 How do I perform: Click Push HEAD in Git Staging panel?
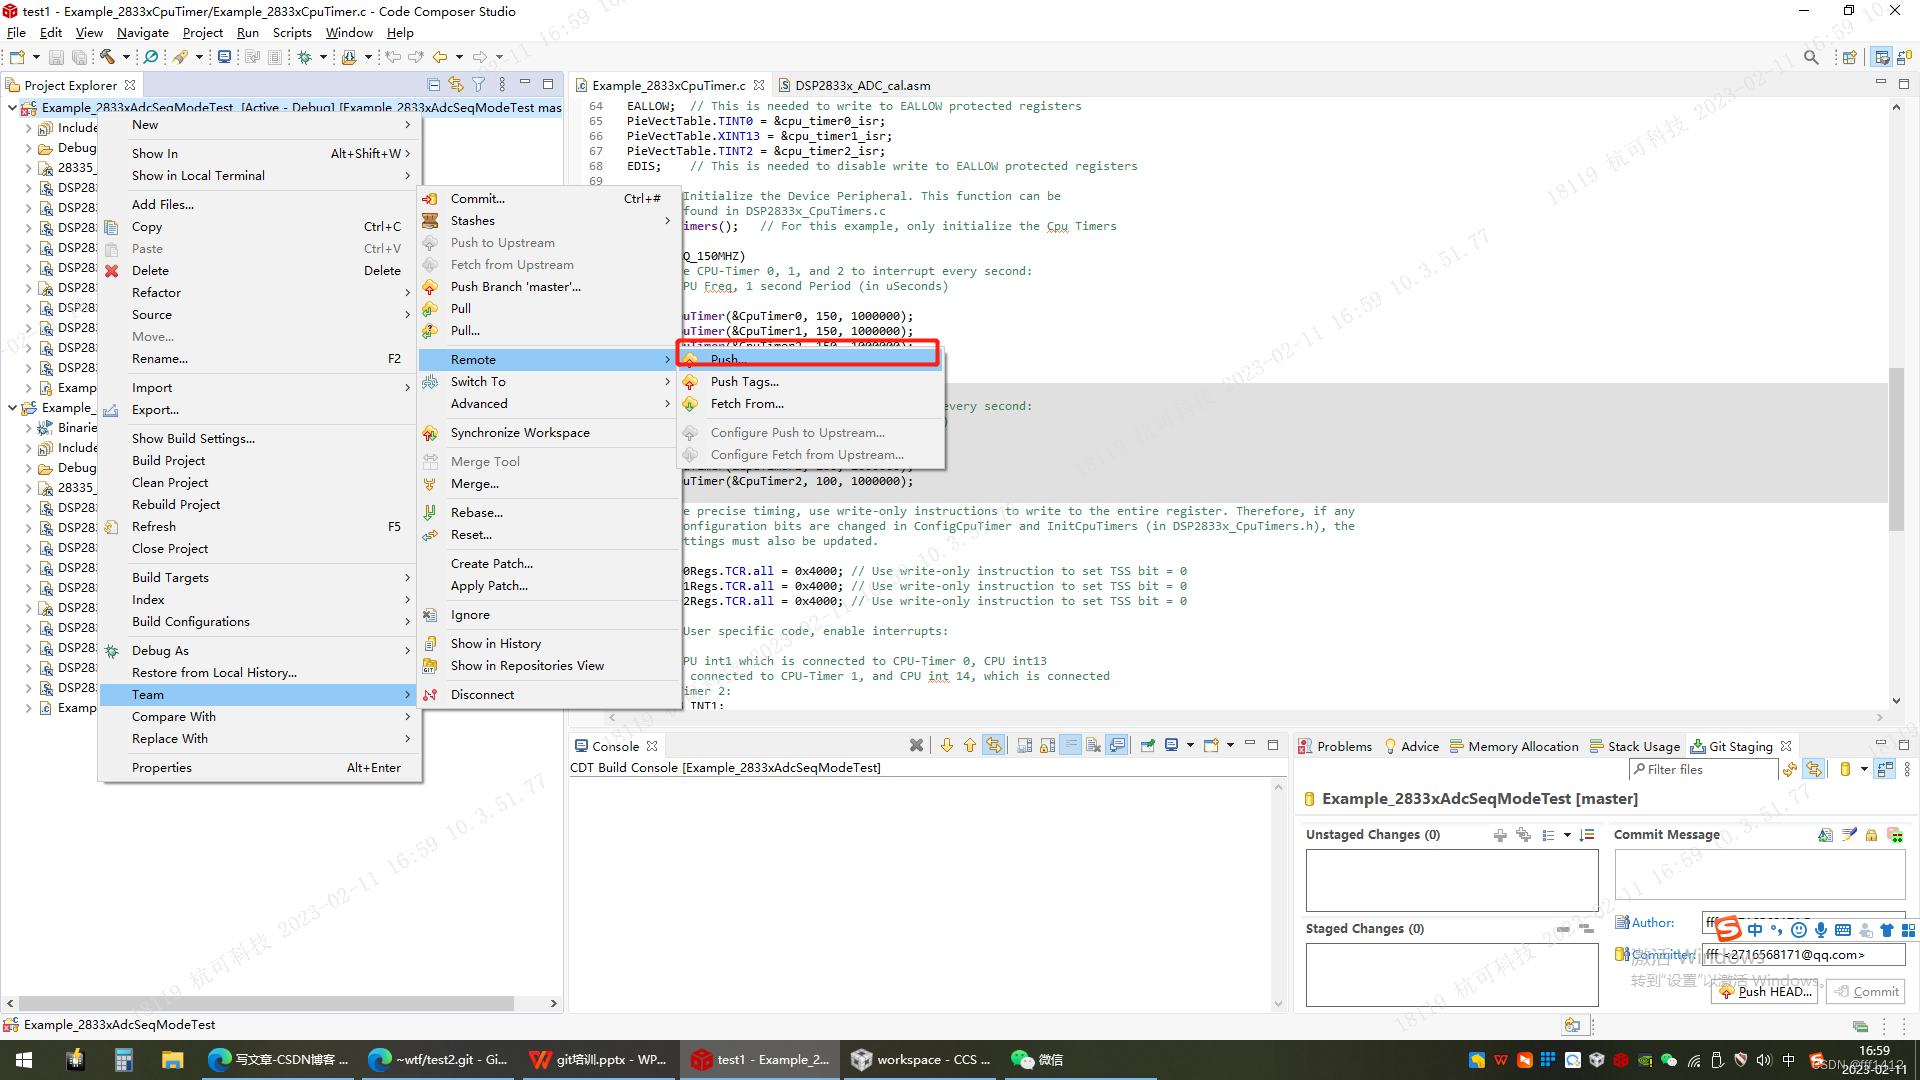point(1762,990)
